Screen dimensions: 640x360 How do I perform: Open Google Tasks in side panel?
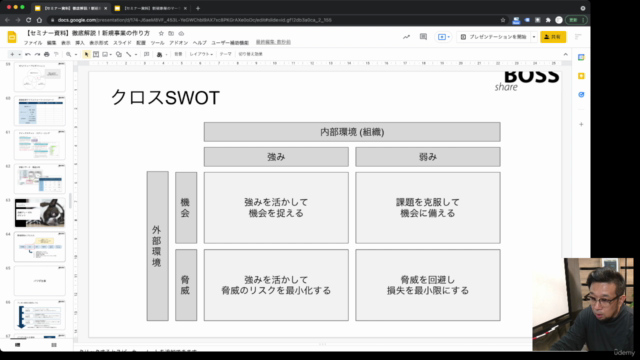pos(581,95)
